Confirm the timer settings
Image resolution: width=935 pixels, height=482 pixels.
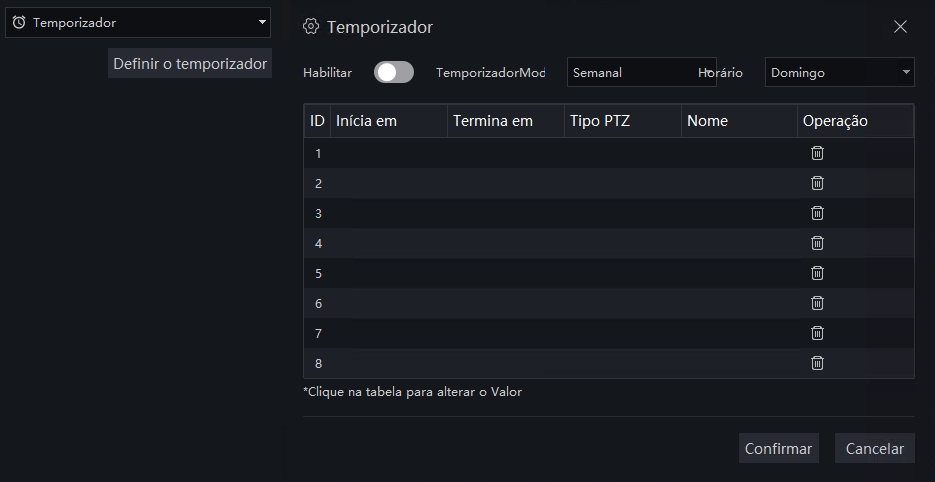pos(779,449)
